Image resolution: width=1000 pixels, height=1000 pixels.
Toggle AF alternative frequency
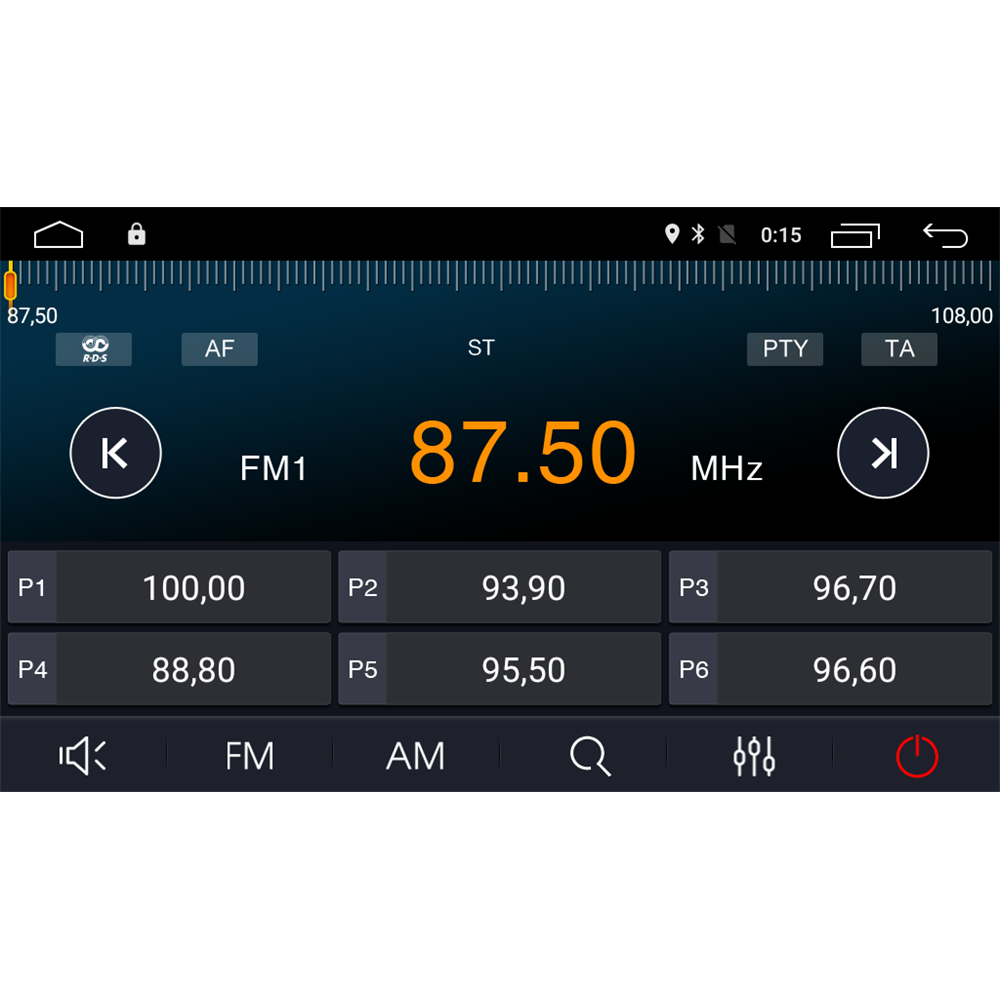[219, 349]
